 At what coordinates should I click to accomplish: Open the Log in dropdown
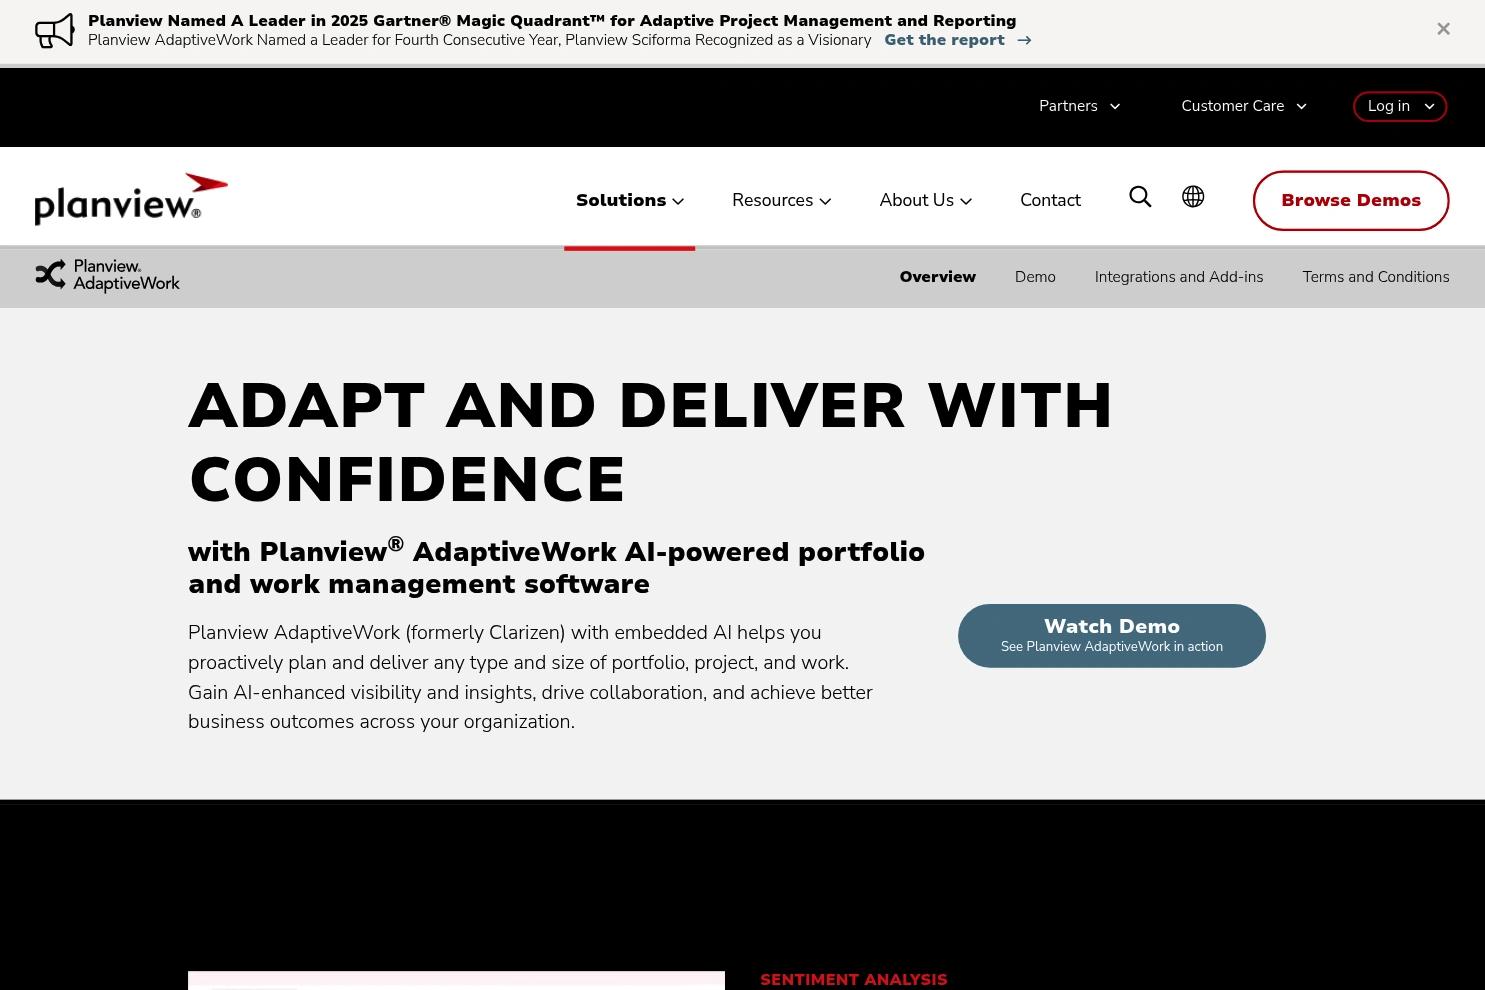[x=1400, y=106]
